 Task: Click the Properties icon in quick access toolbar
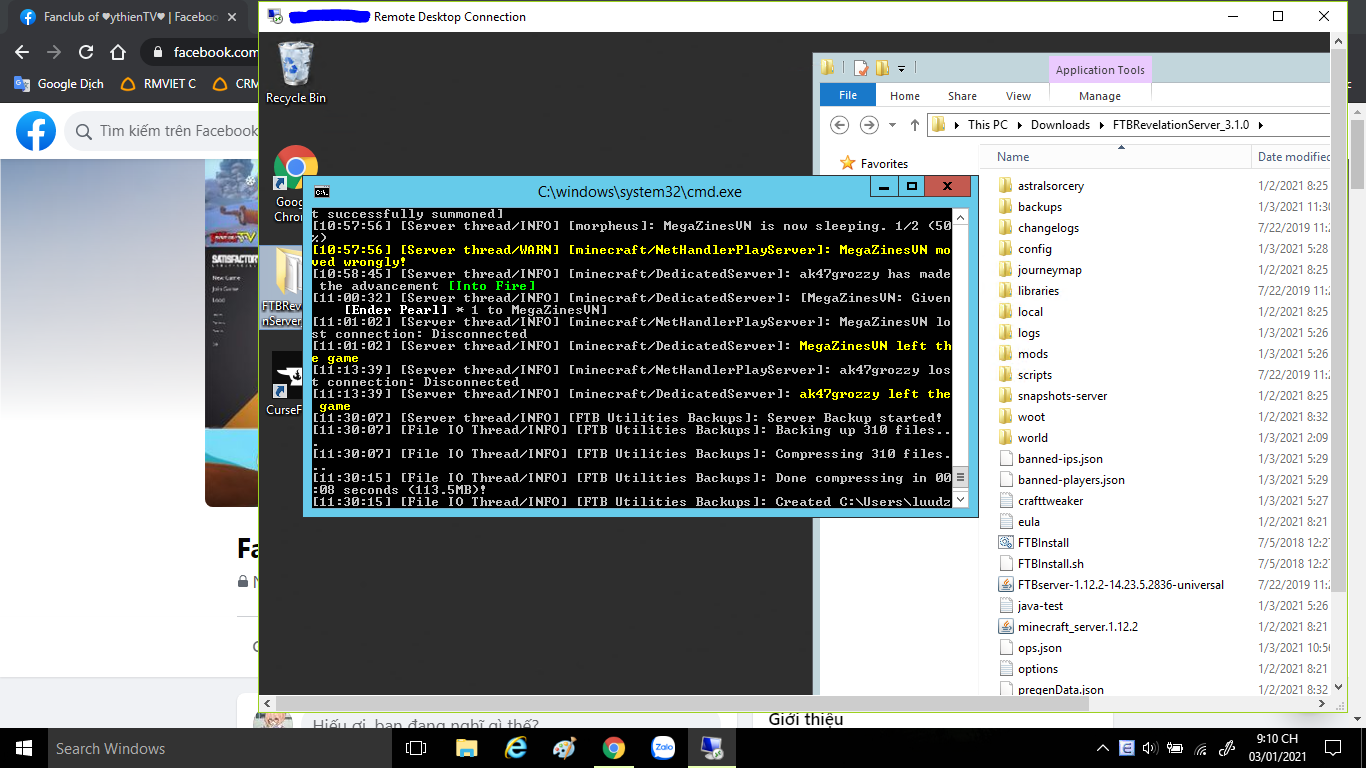[x=860, y=68]
